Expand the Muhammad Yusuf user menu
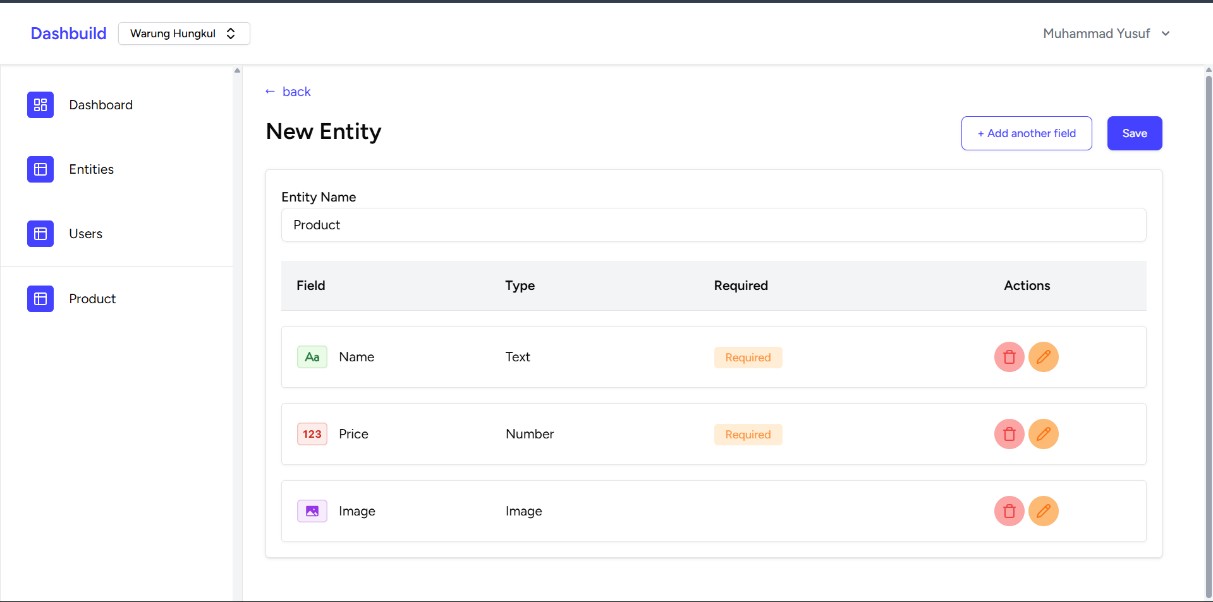 pyautogui.click(x=1106, y=34)
